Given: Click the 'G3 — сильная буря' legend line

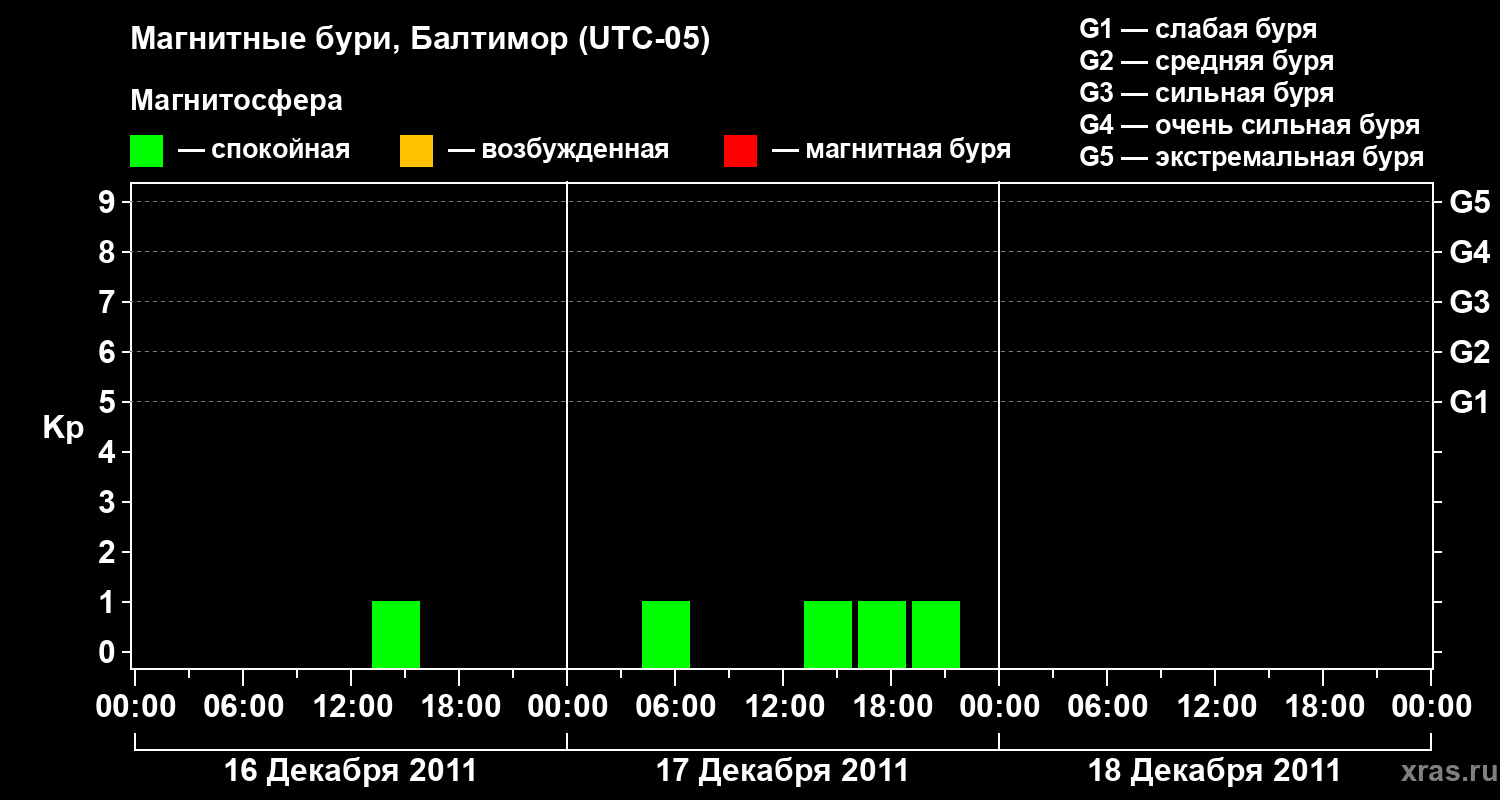Looking at the screenshot, I should click(1206, 93).
